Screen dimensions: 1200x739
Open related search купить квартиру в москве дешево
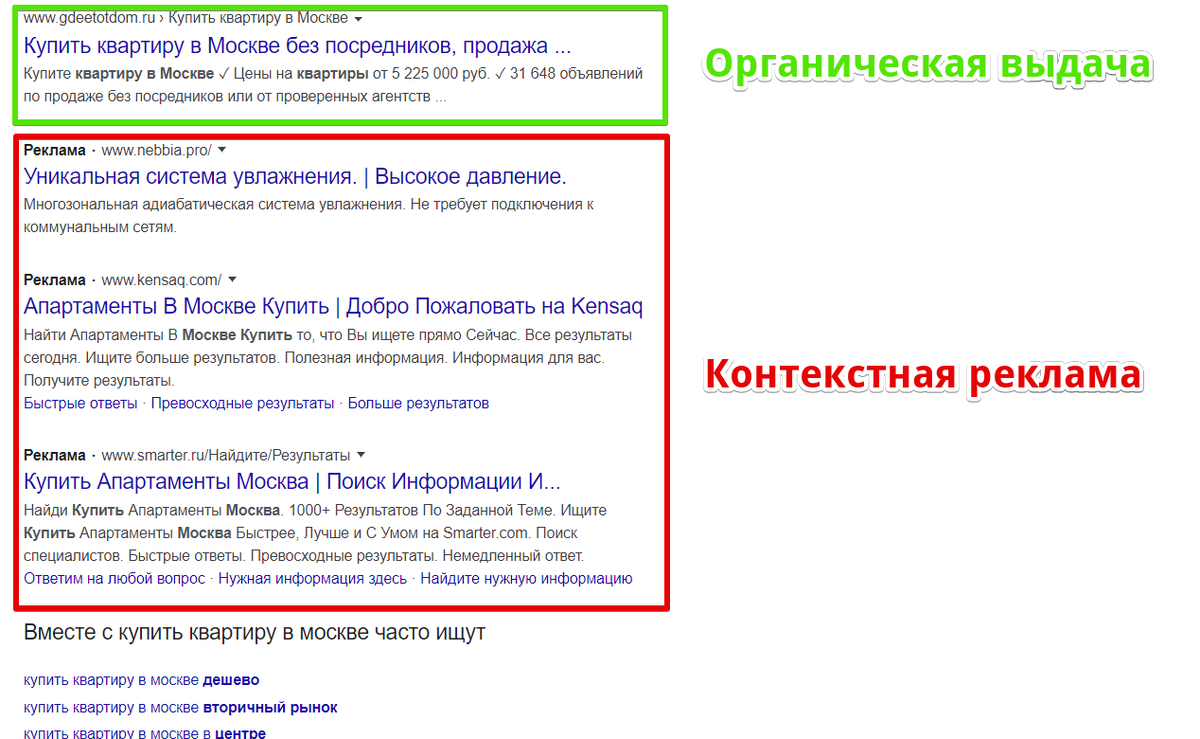140,679
